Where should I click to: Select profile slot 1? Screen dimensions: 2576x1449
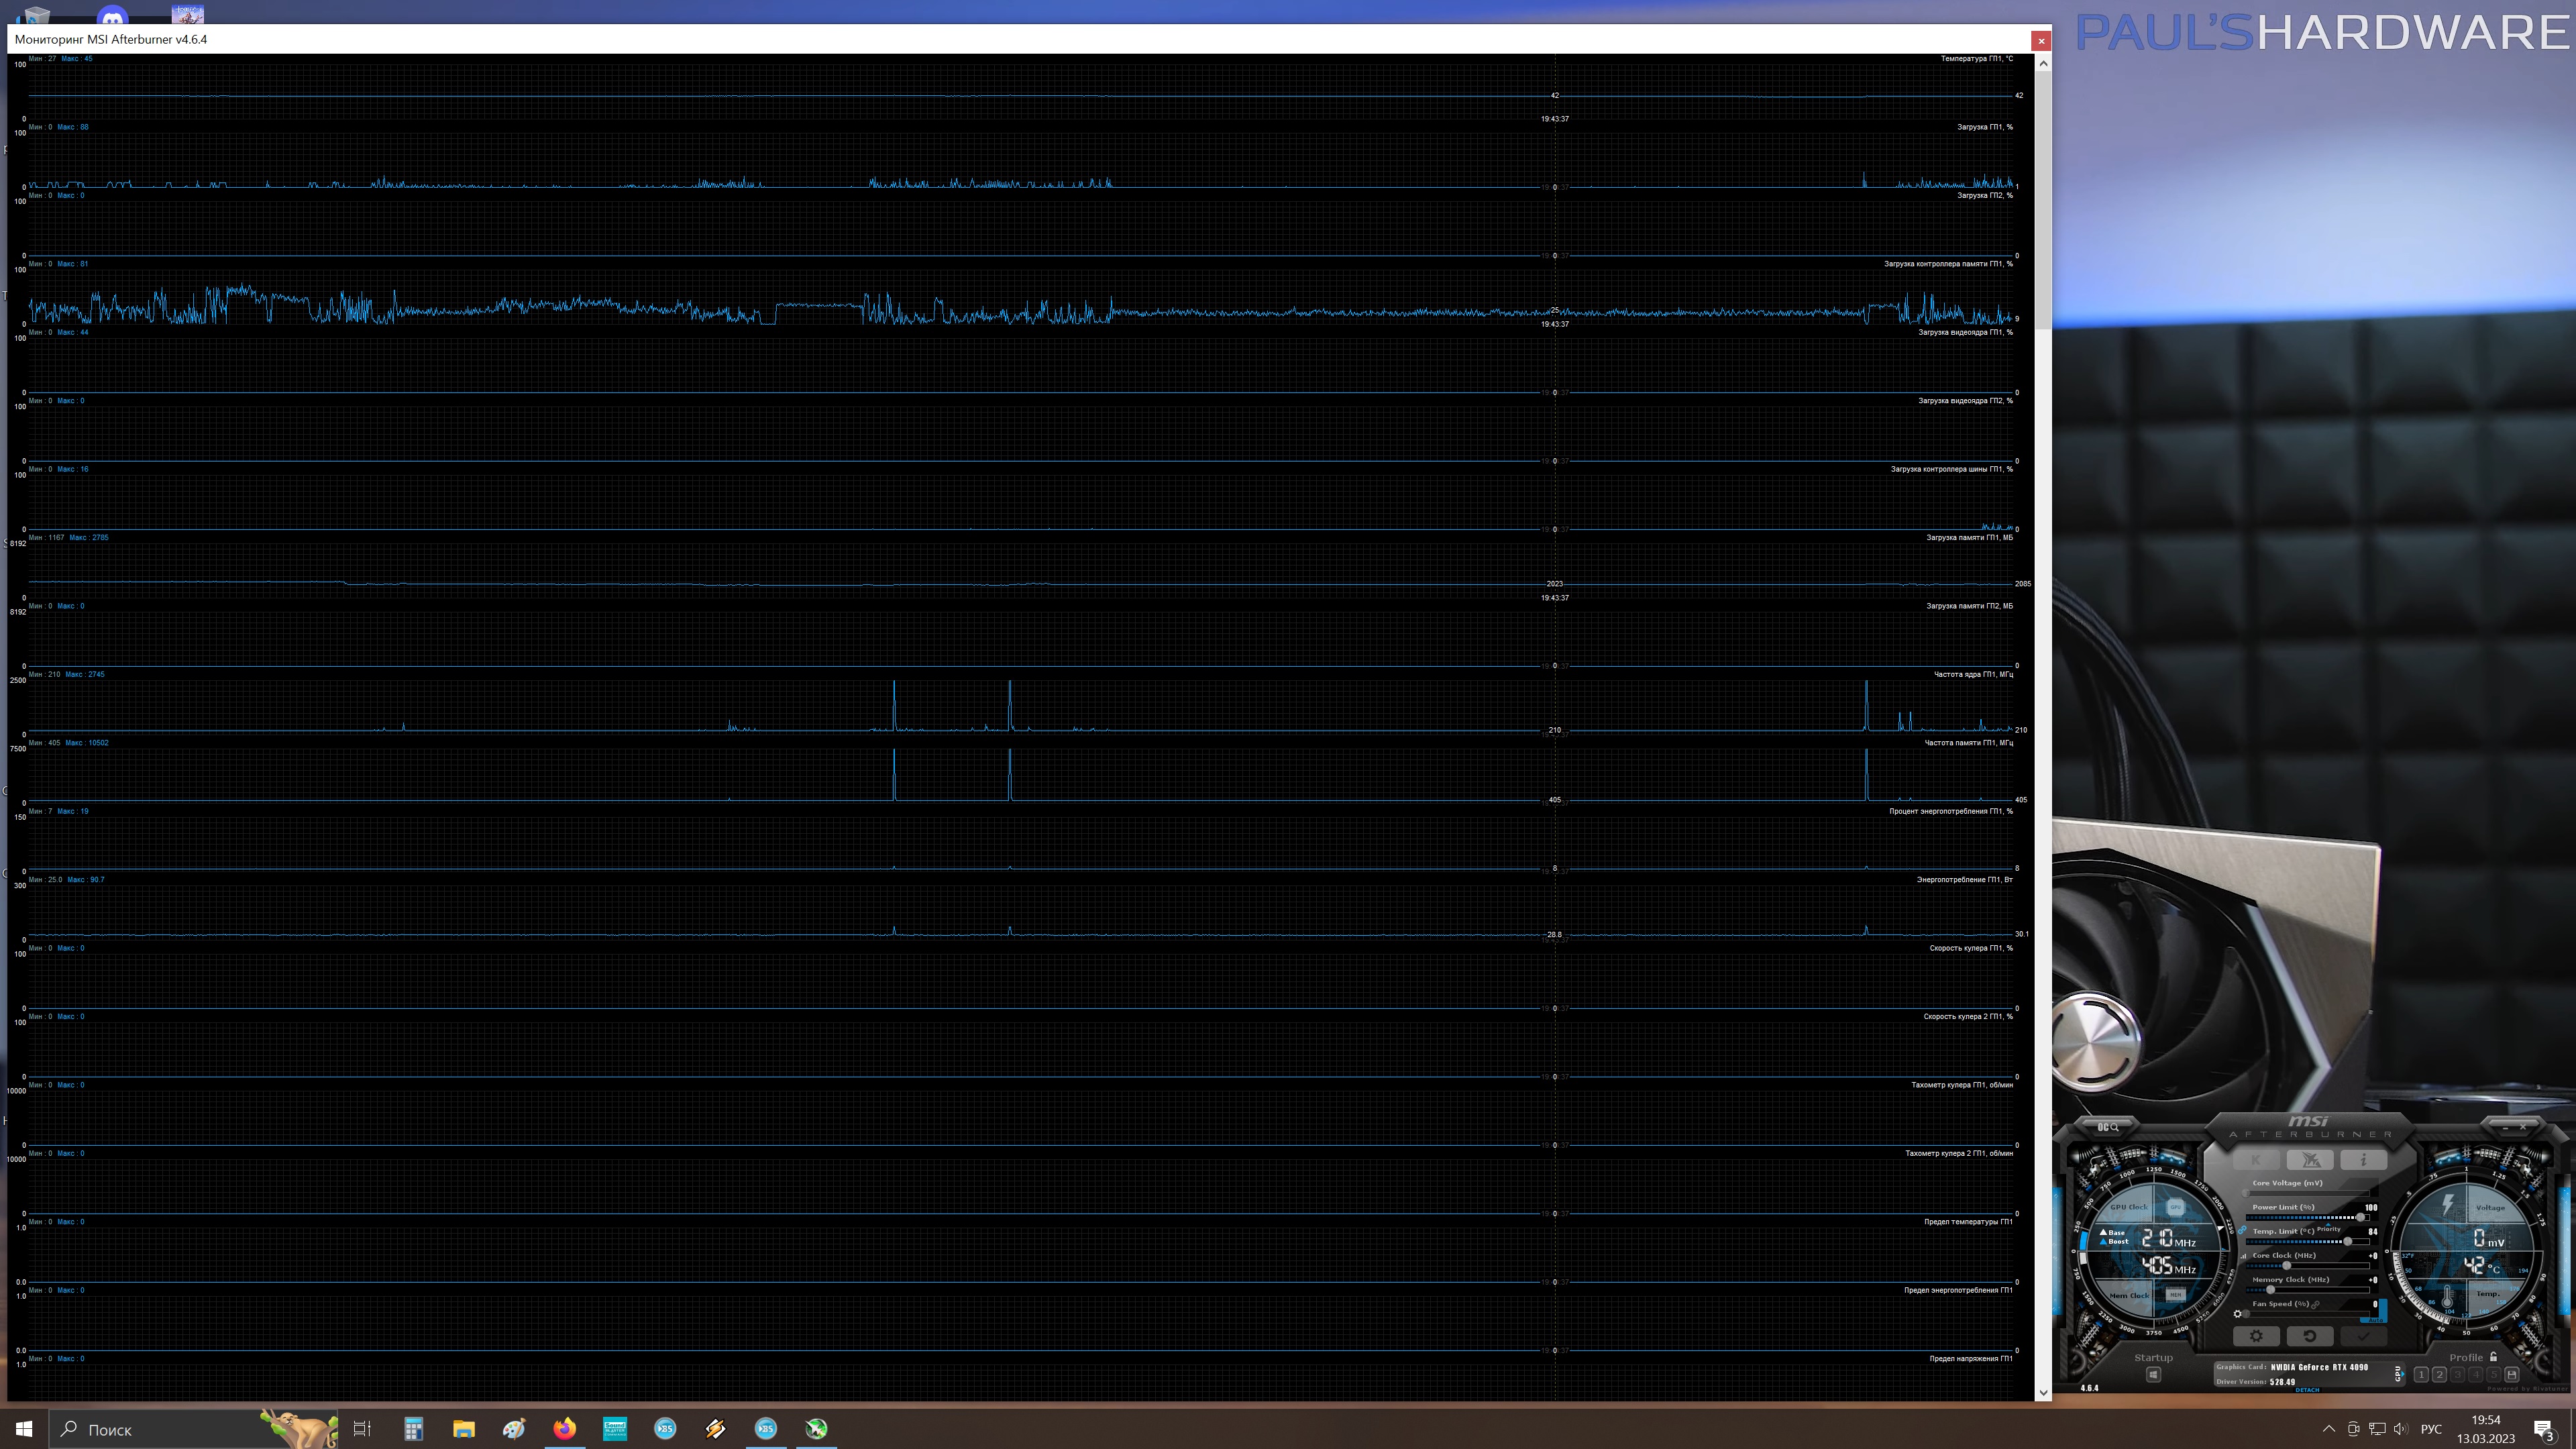point(2421,1375)
